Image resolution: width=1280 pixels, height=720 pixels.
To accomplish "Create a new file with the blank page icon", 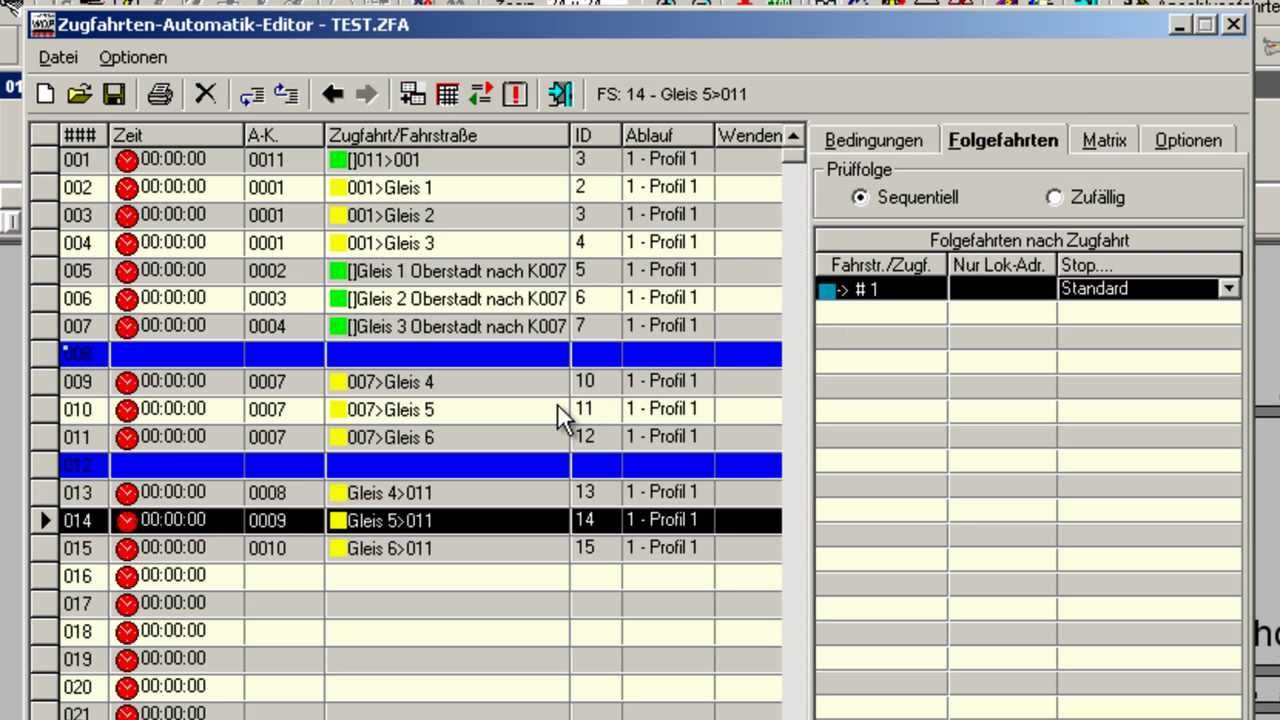I will pos(45,94).
